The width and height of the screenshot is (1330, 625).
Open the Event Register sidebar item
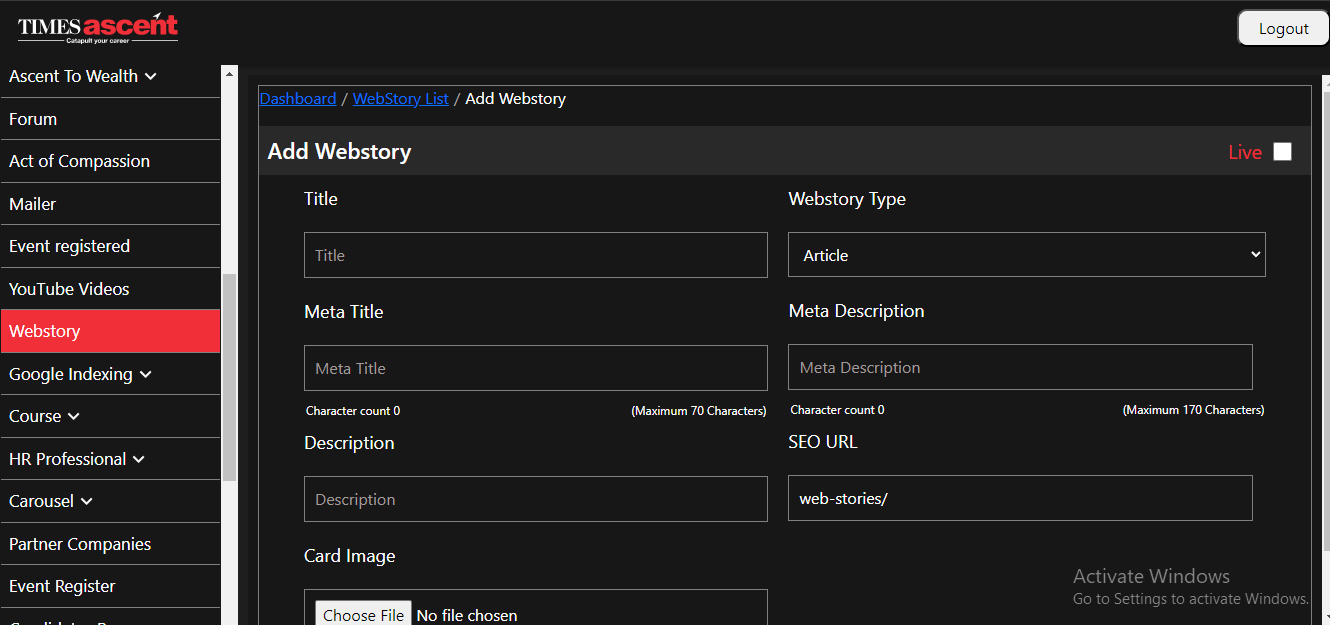(110, 586)
